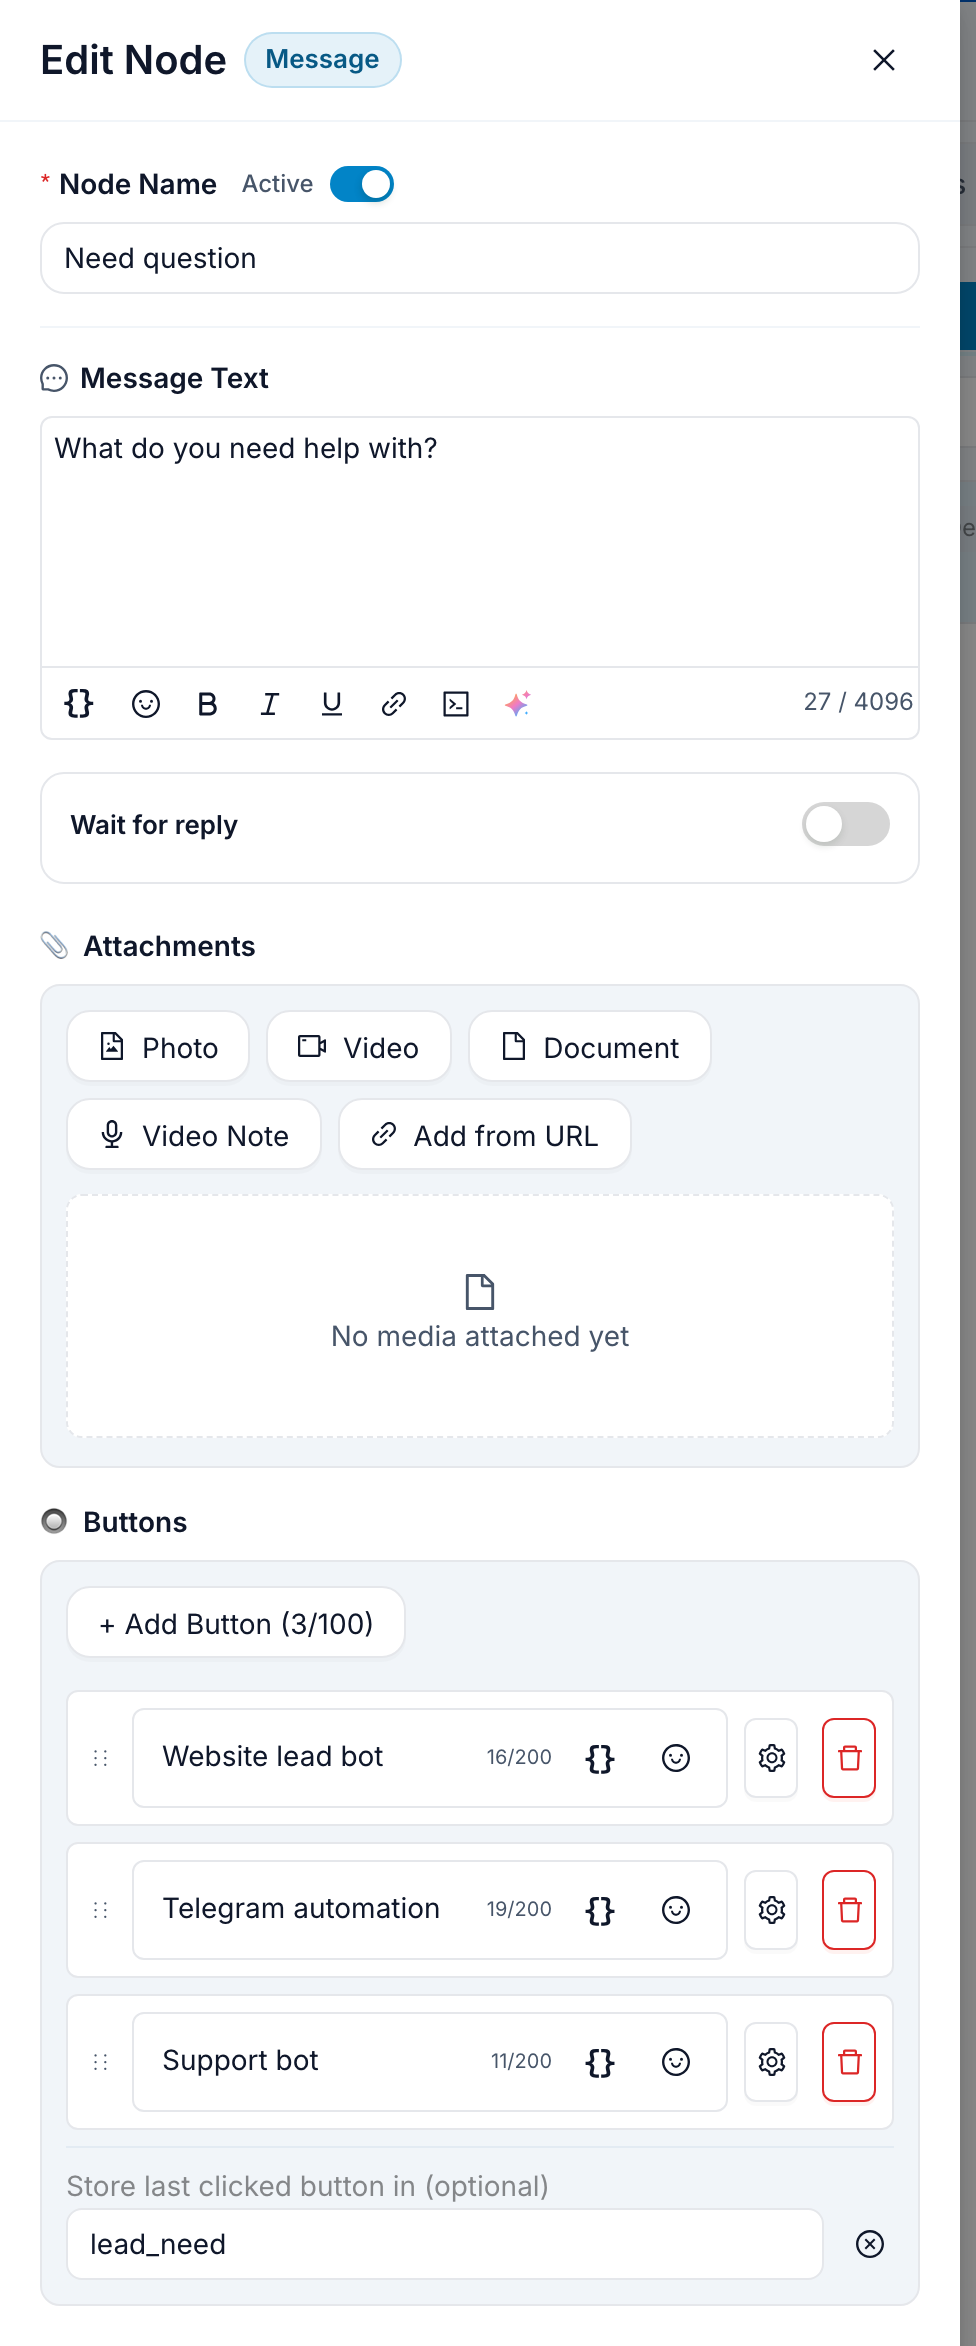Grab drag handle of Website lead bot
Screen dimensions: 976x2346
pos(101,1758)
